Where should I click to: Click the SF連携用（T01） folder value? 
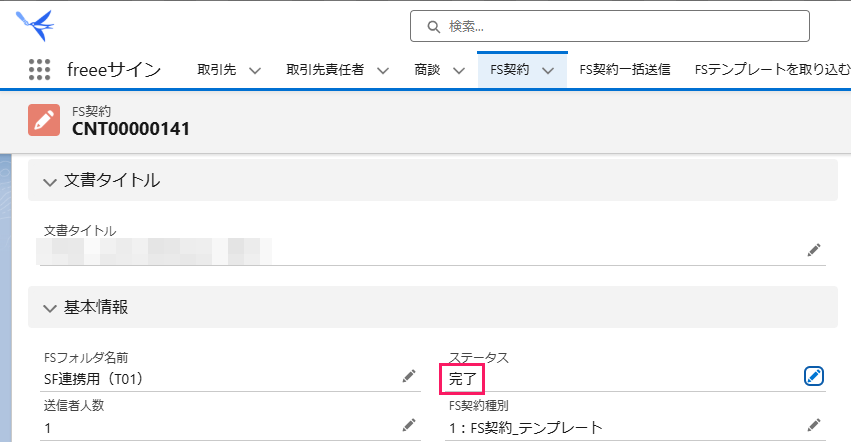click(x=93, y=378)
